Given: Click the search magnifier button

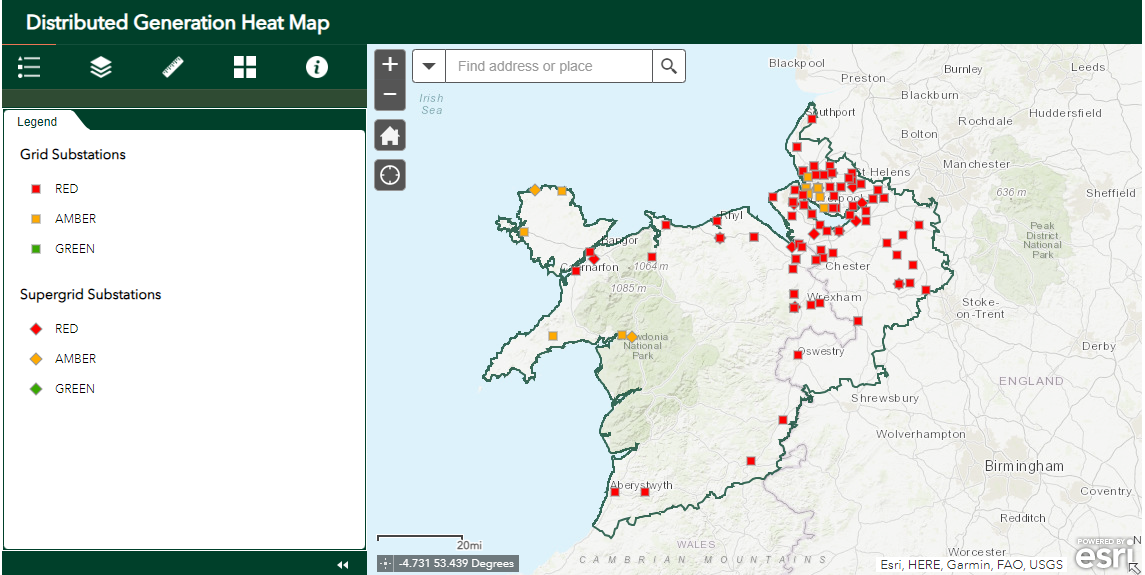Looking at the screenshot, I should (669, 66).
